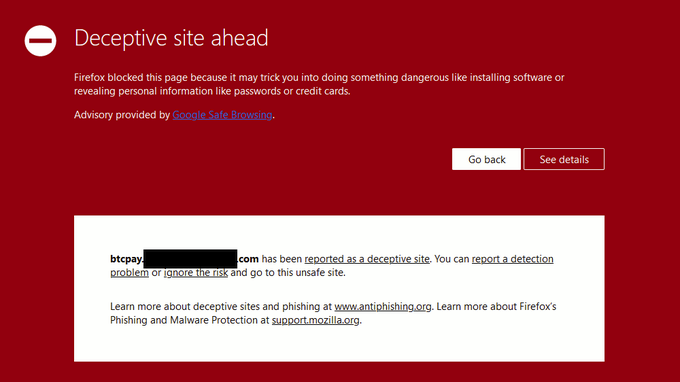Click 'report a detection problem' link
Viewport: 680px width, 382px height.
[512, 259]
